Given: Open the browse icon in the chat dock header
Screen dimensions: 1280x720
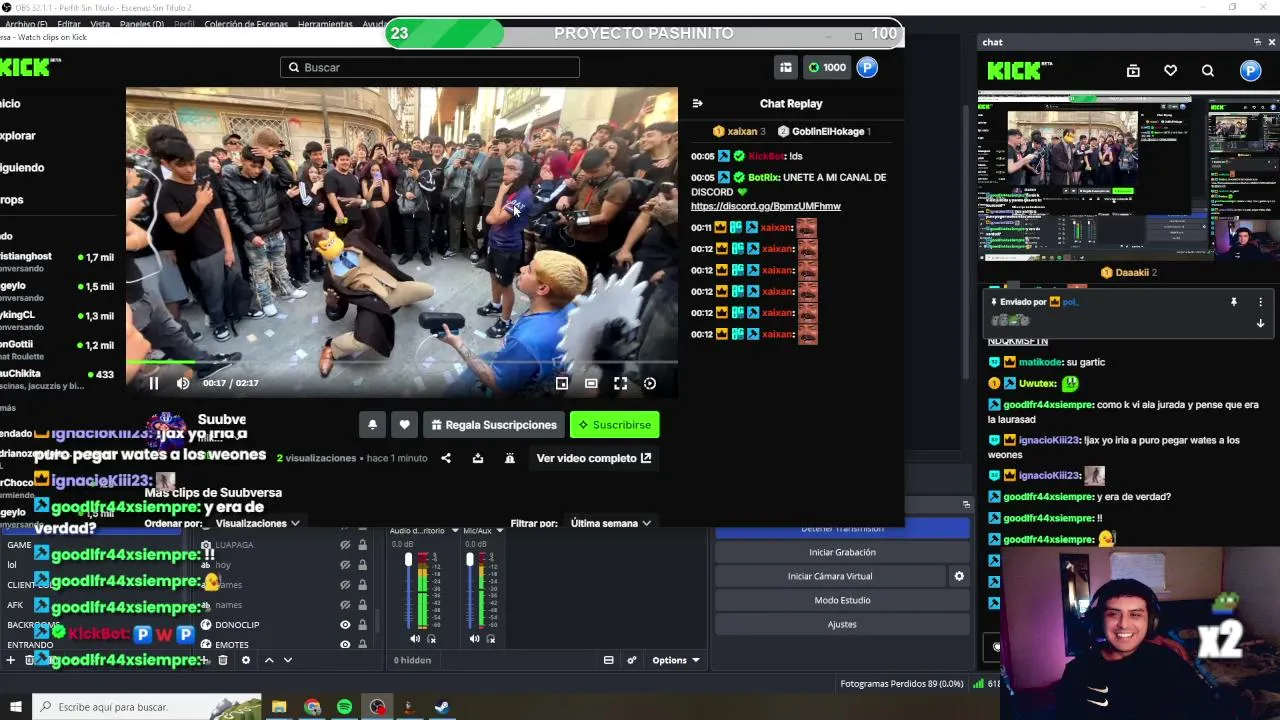Looking at the screenshot, I should pos(1133,71).
